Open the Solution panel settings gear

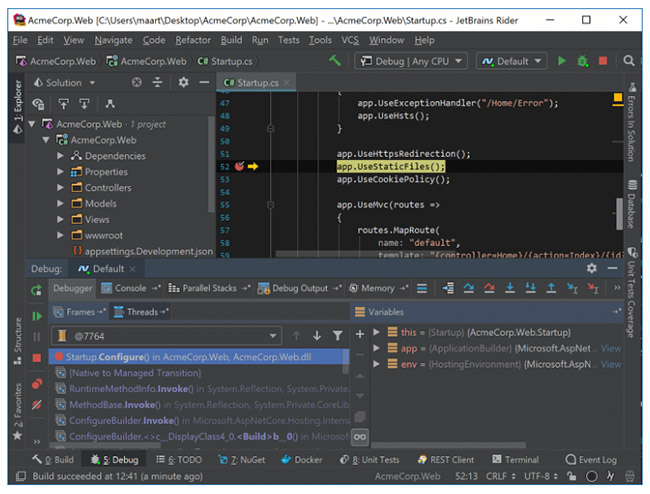[x=183, y=82]
